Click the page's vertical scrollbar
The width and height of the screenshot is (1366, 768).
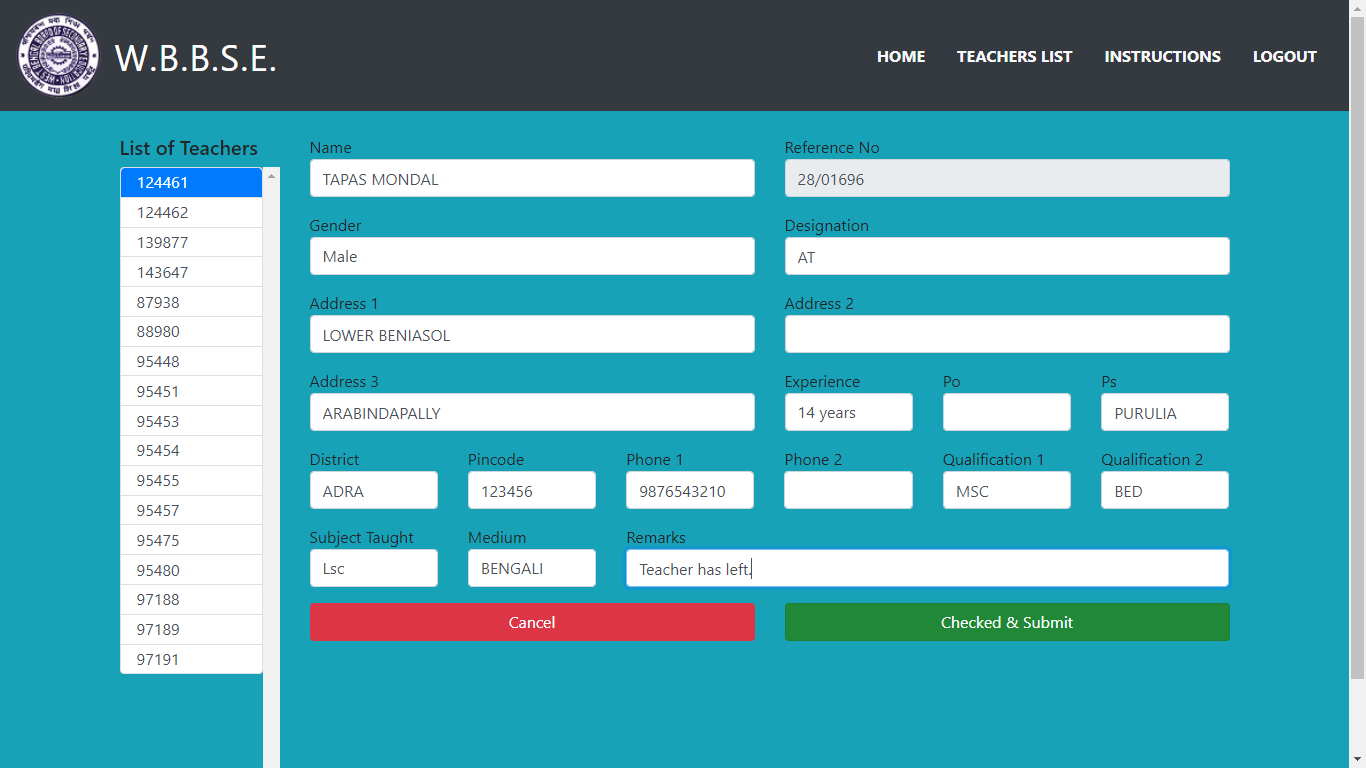pyautogui.click(x=1357, y=340)
